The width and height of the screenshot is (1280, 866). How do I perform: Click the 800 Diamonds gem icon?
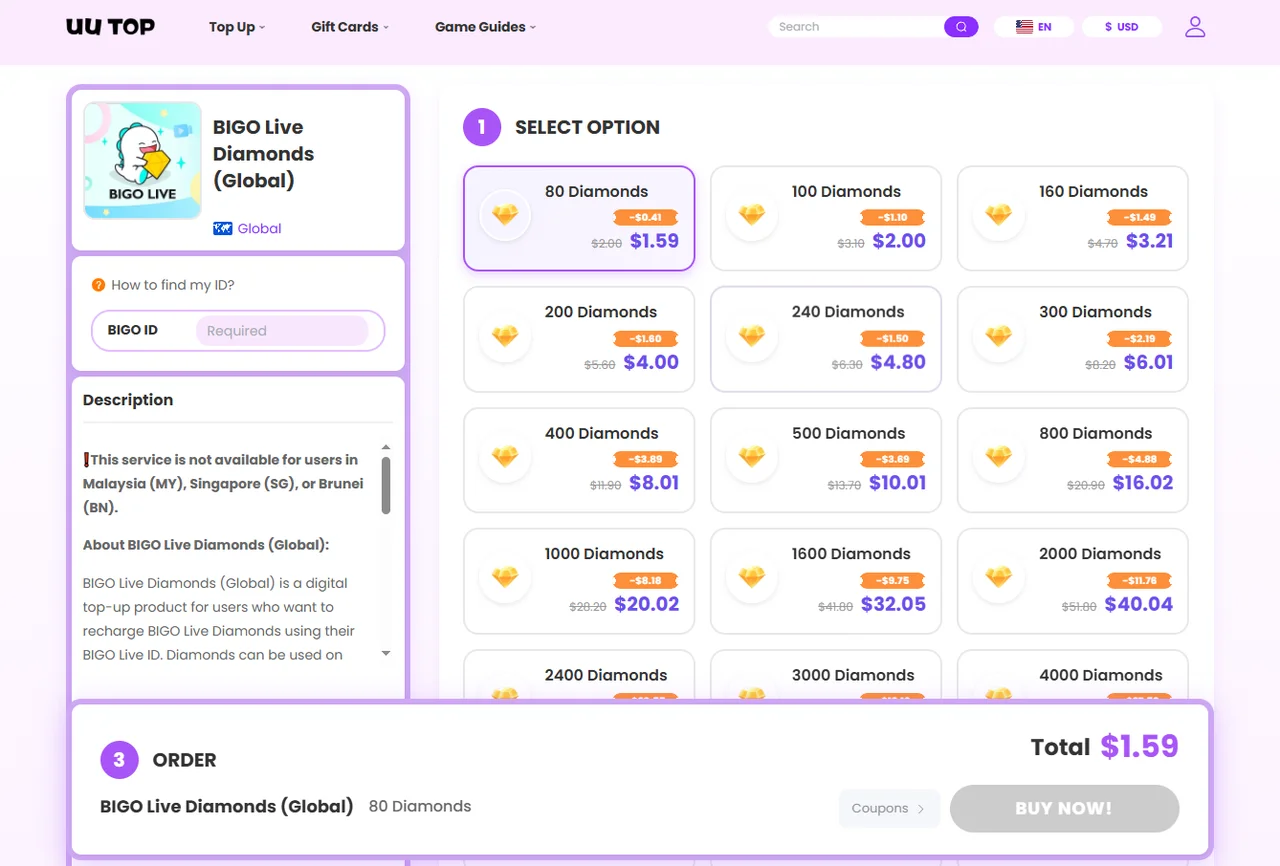click(x=999, y=457)
